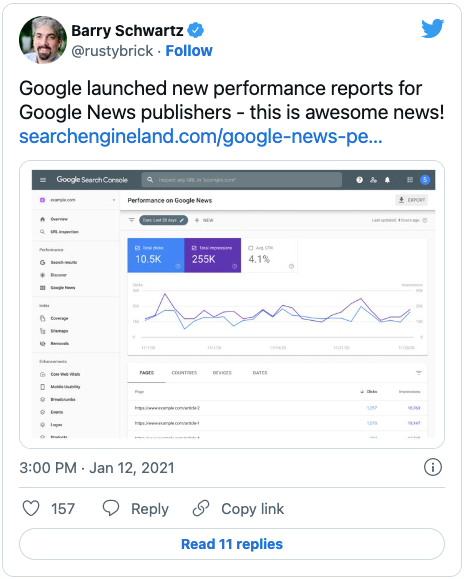Enable the Avg. CTR checkbox
The height and width of the screenshot is (579, 465).
[x=251, y=248]
